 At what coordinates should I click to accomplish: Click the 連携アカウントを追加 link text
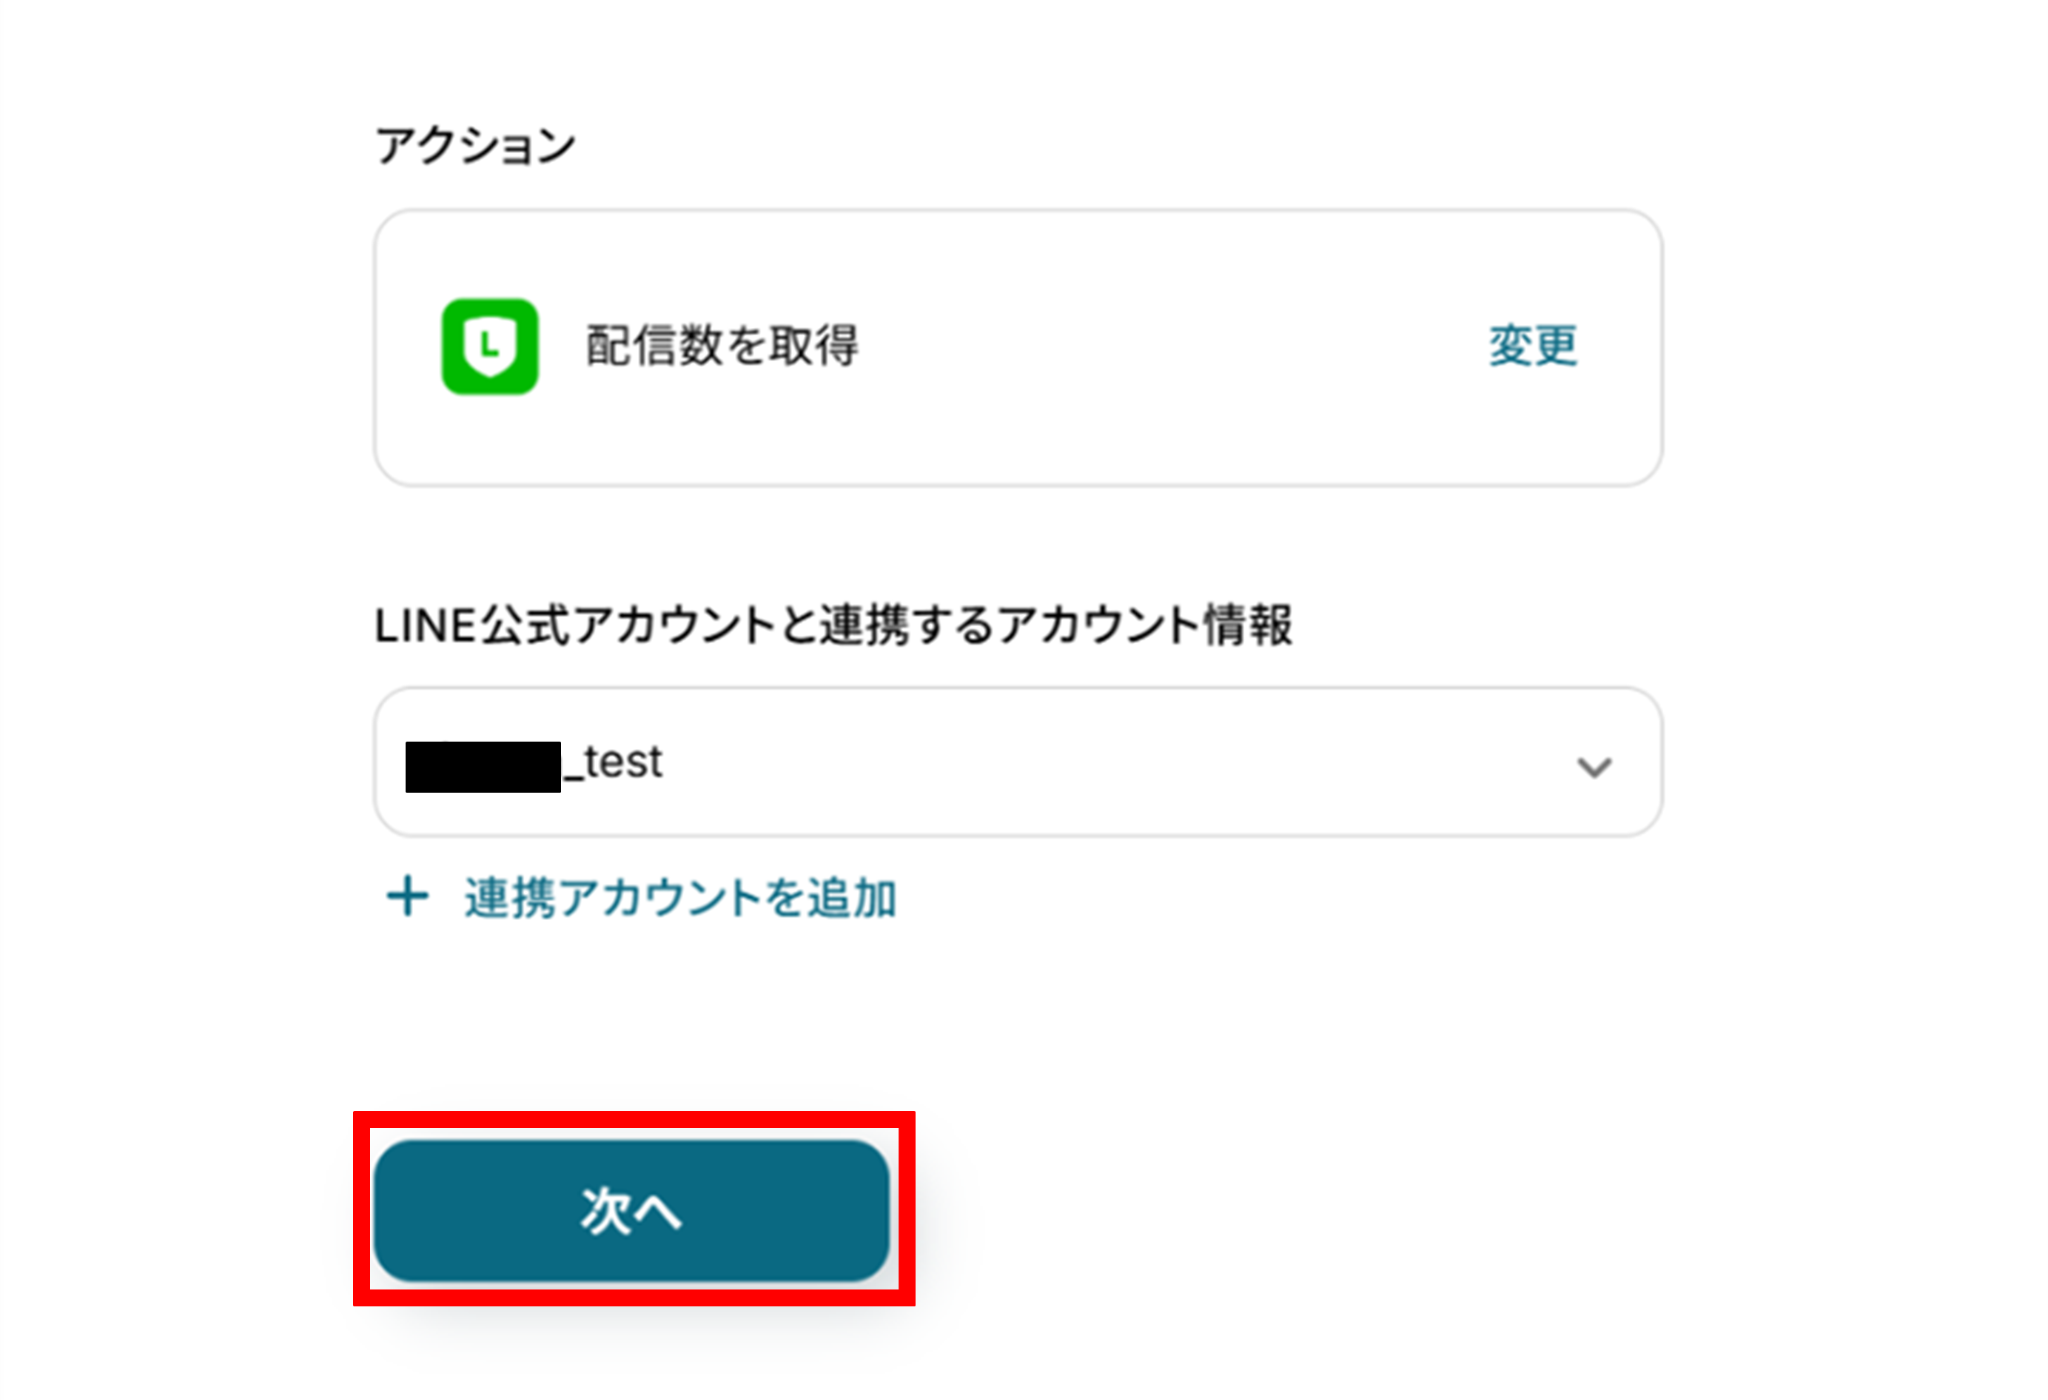click(x=680, y=897)
